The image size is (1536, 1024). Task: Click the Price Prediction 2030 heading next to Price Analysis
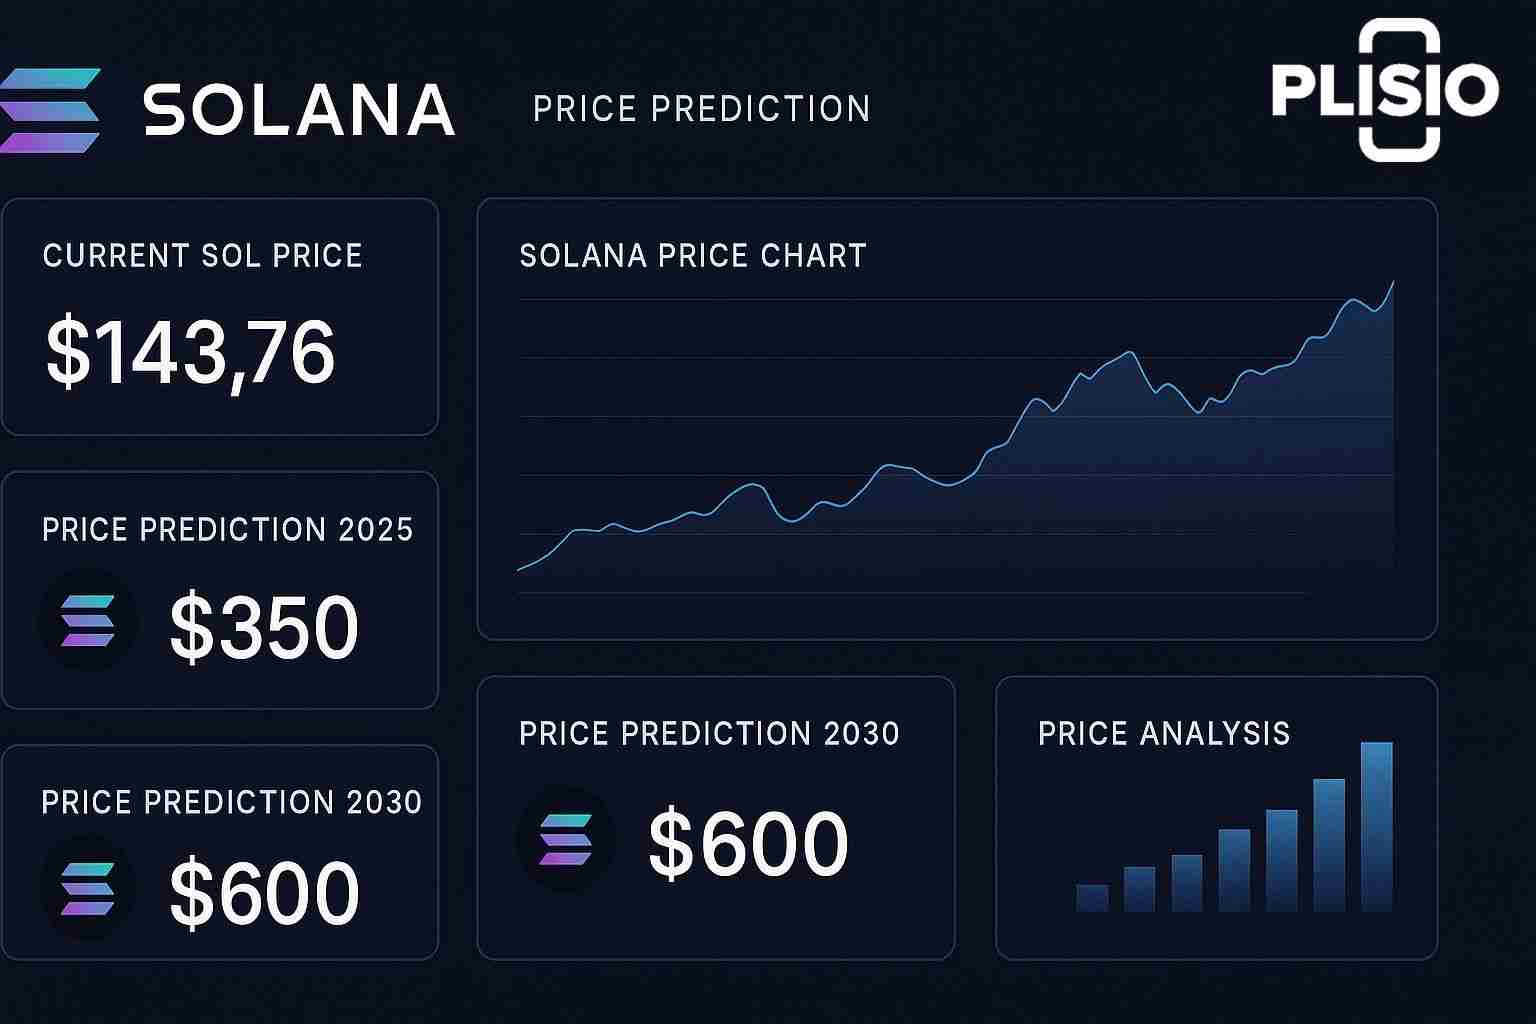(709, 734)
